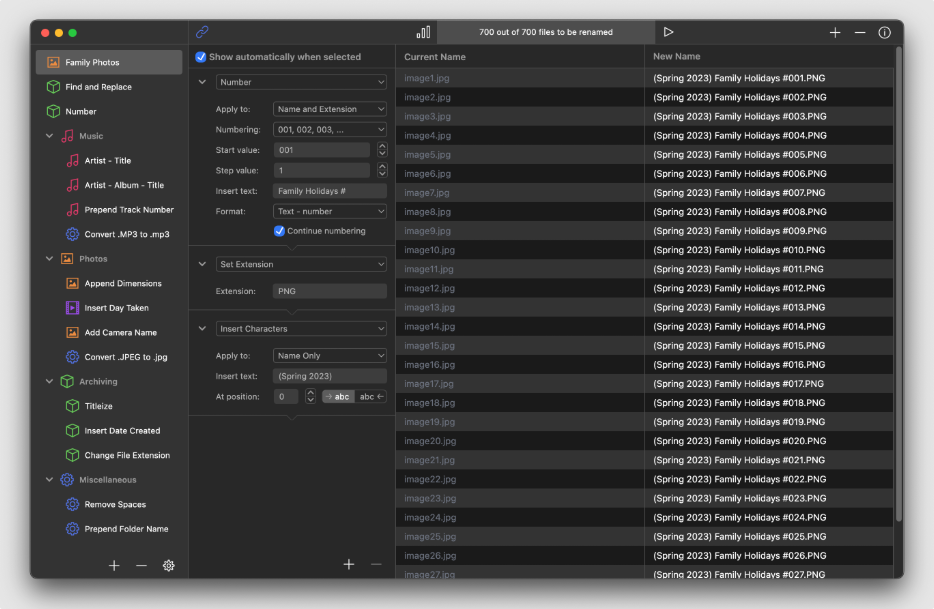The image size is (934, 609).
Task: Open the Text - number format dropdown
Action: (329, 211)
